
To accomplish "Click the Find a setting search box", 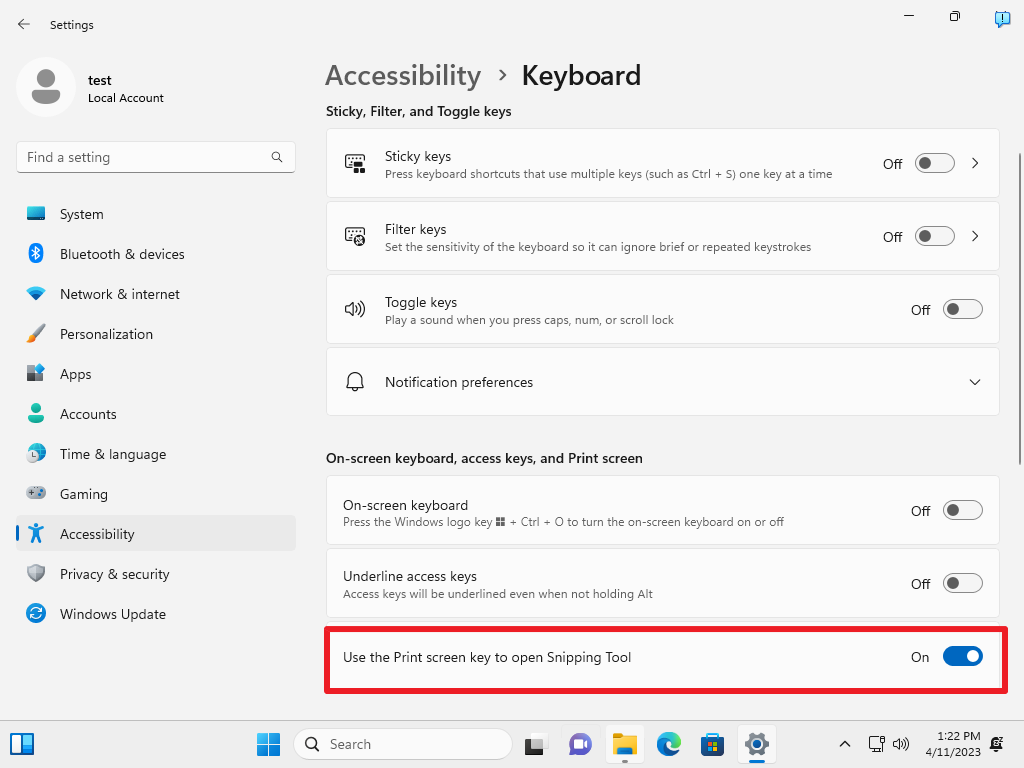I will 155,157.
